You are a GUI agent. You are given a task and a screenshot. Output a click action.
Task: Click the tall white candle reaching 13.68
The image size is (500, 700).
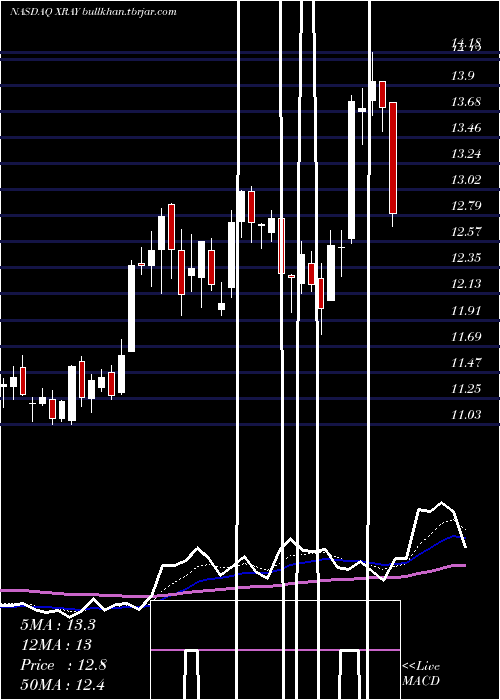(x=352, y=170)
